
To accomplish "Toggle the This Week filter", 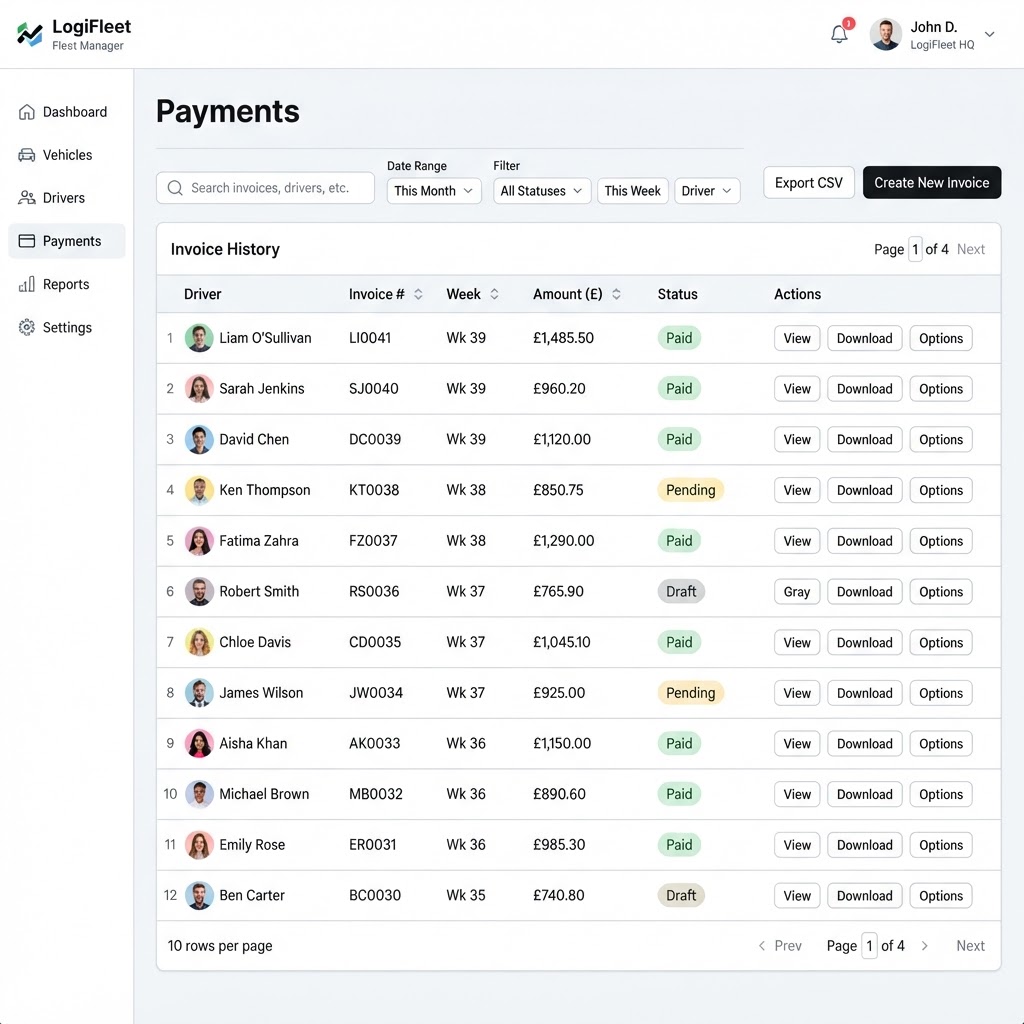I will [632, 191].
